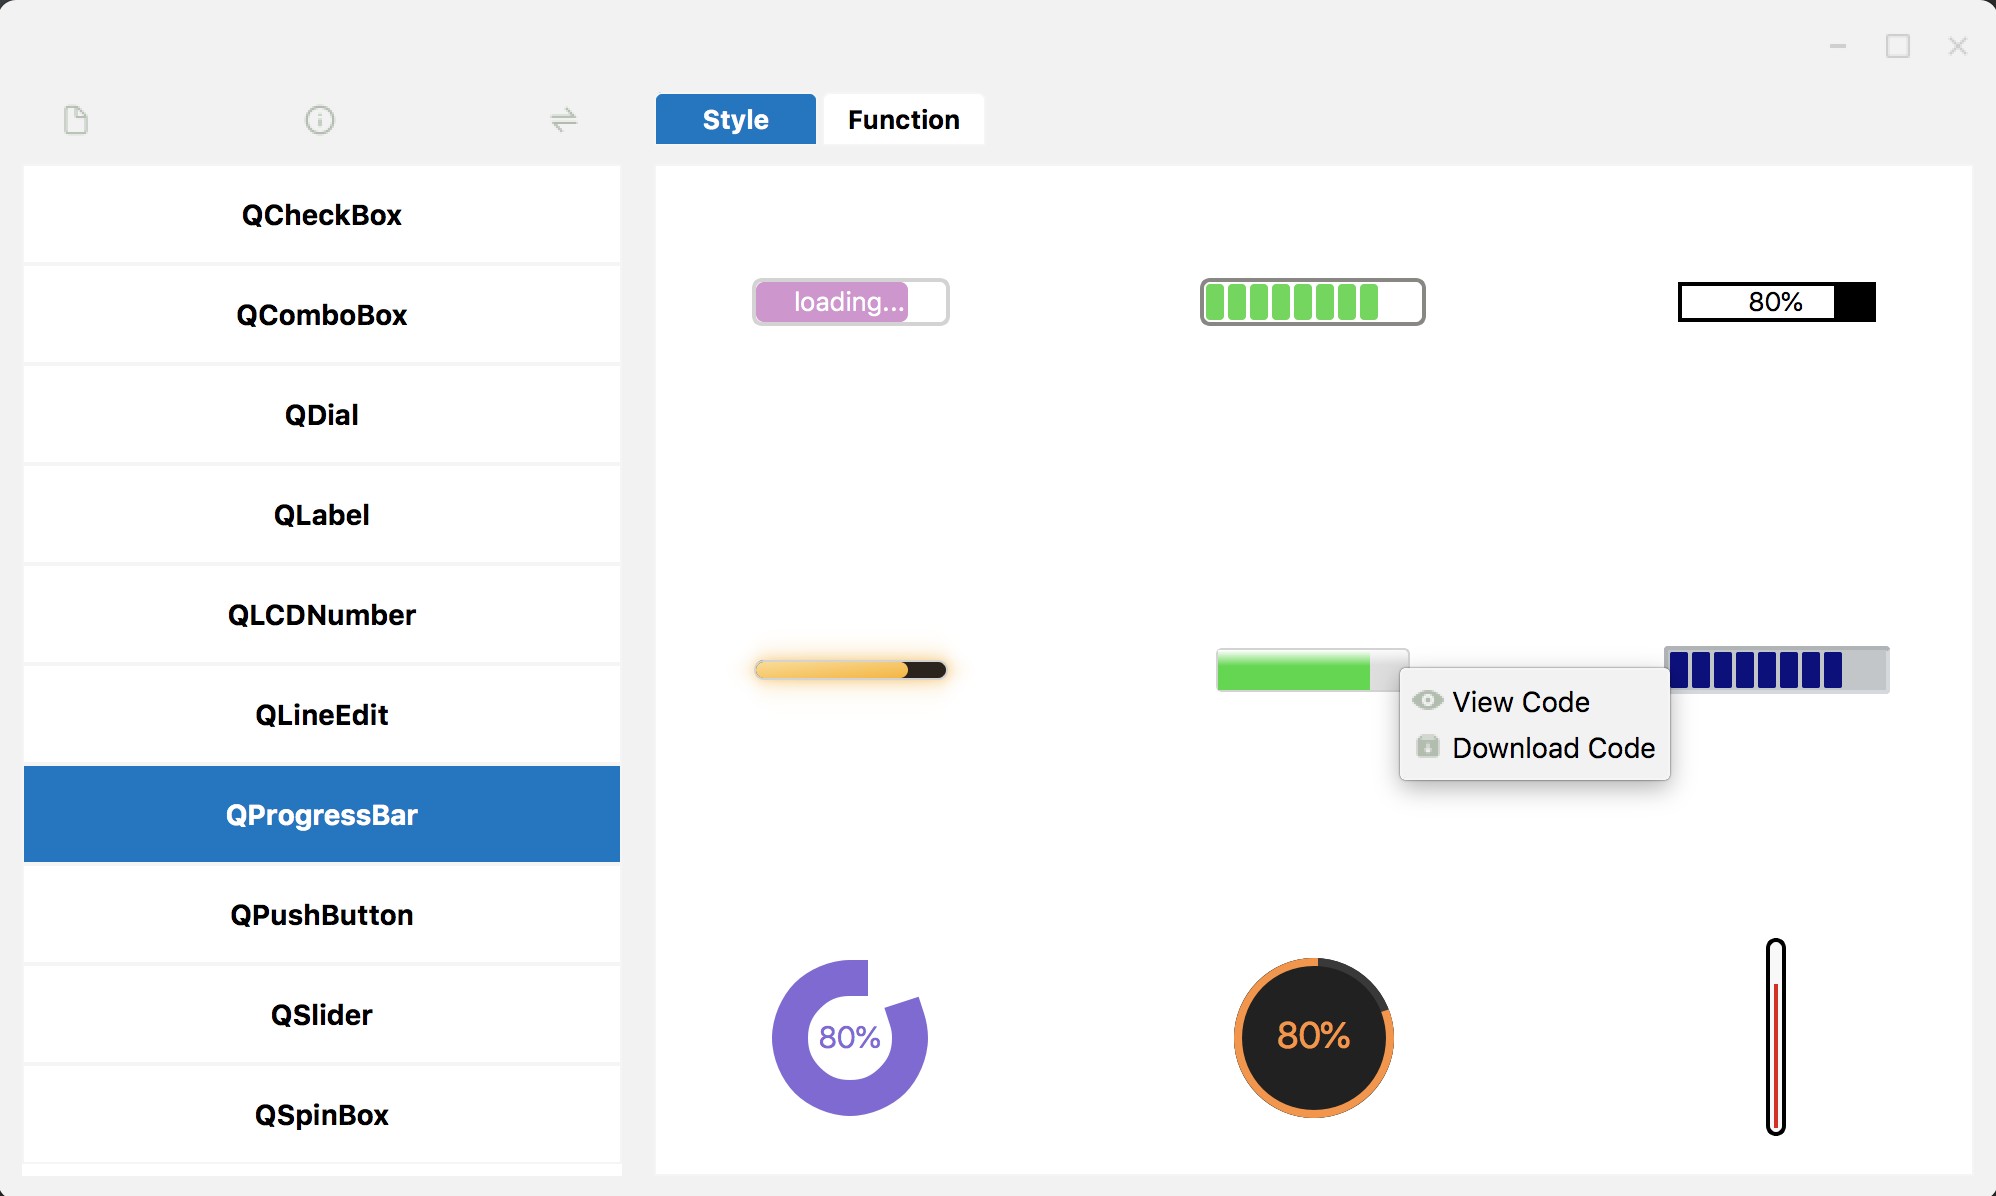Switch to the Style tab
This screenshot has height=1196, width=1996.
click(735, 119)
